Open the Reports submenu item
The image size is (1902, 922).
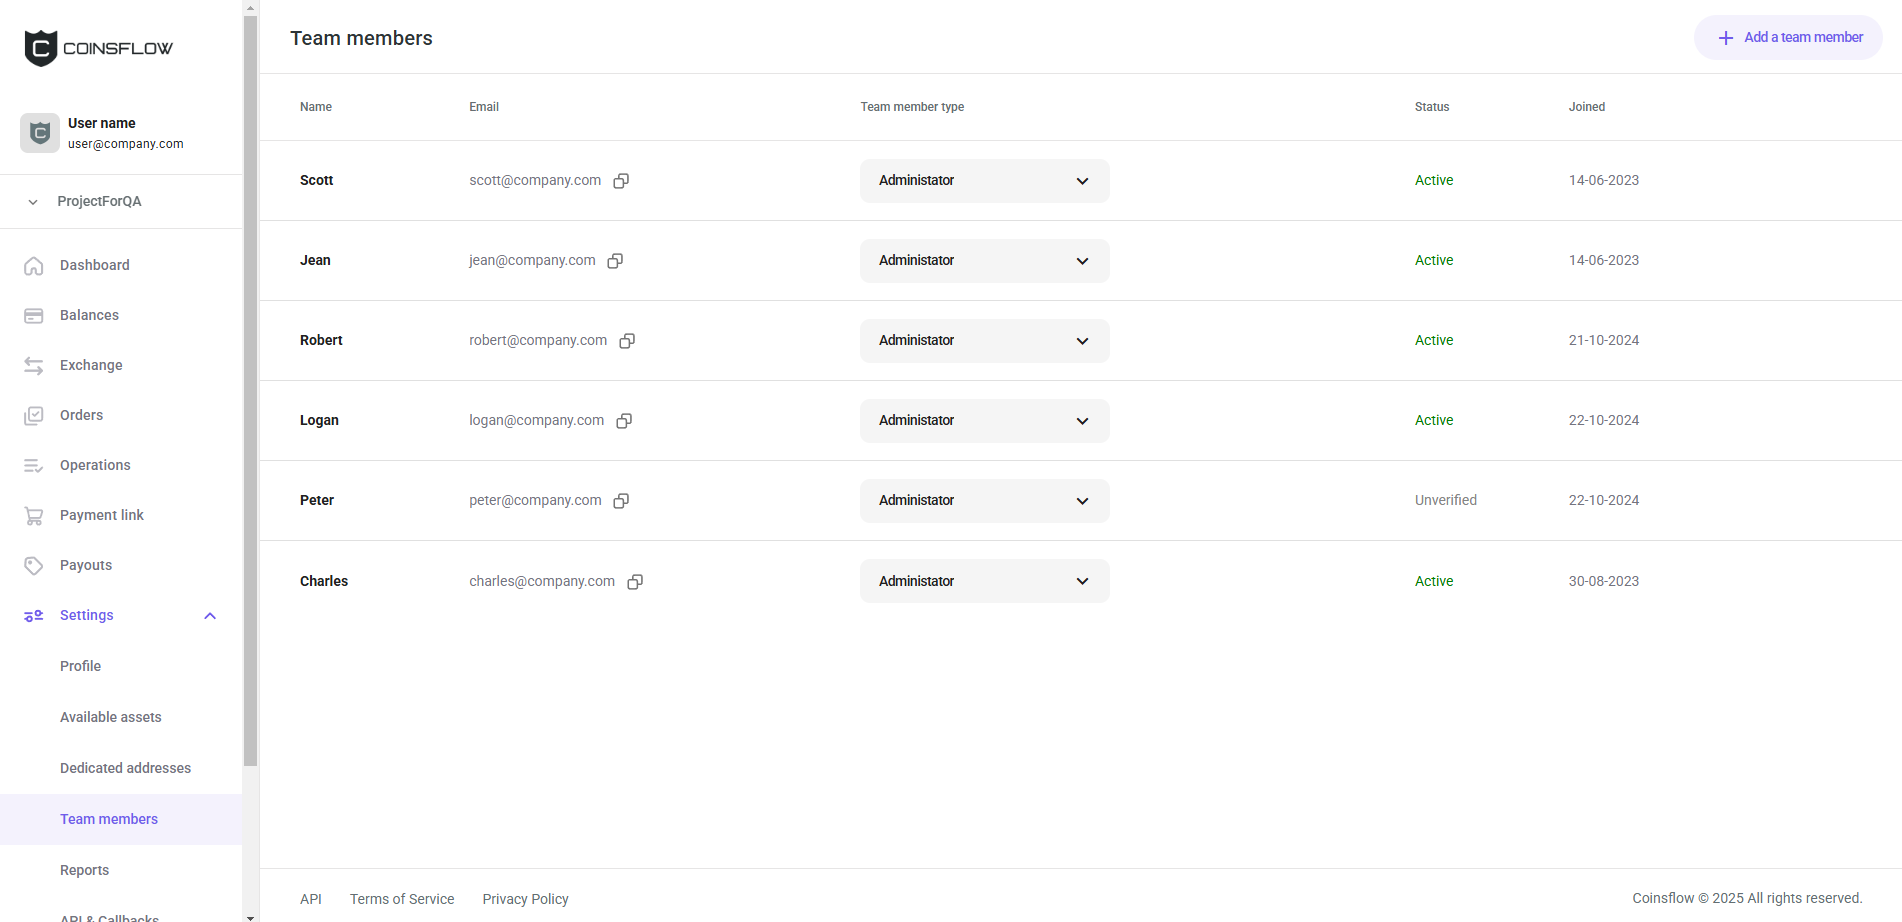pos(84,870)
